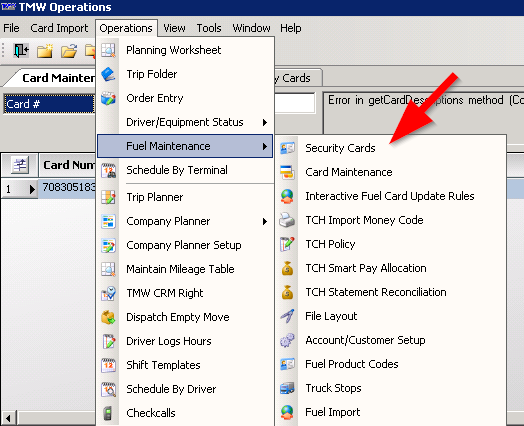Click the Maintain Mileage Table icon
Image resolution: width=524 pixels, height=426 pixels.
pyautogui.click(x=108, y=269)
